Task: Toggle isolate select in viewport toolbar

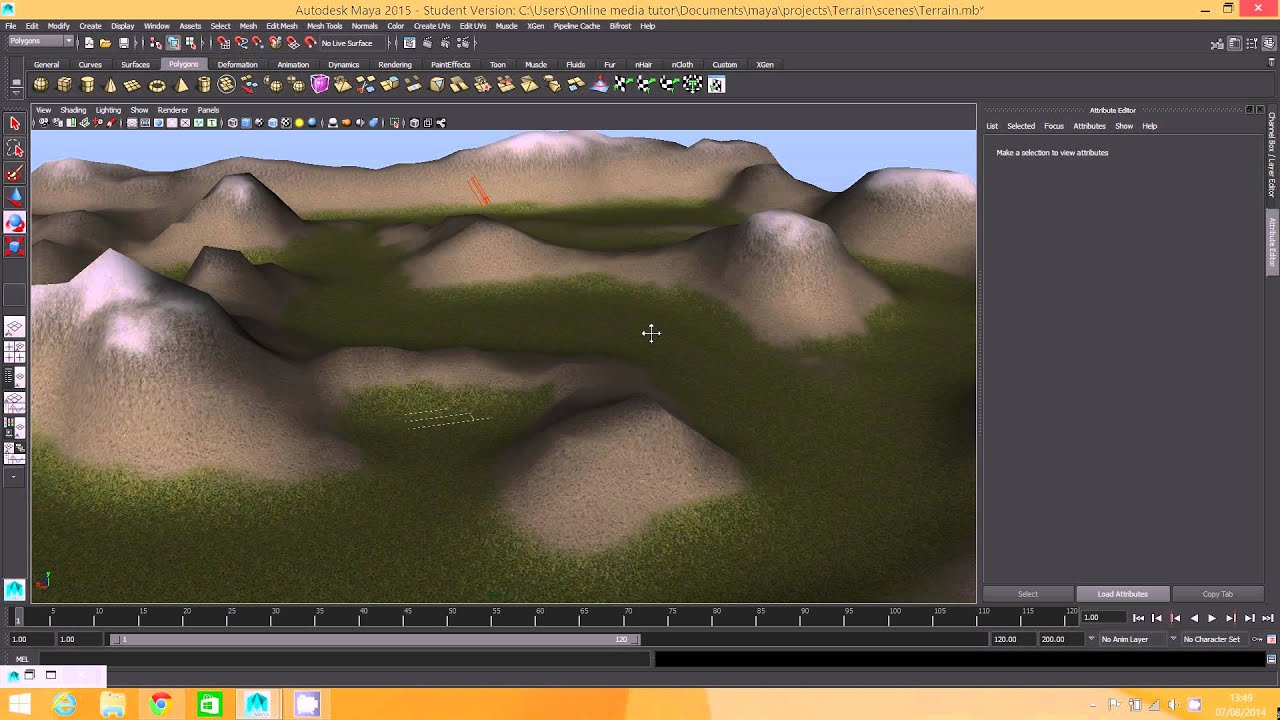Action: (396, 123)
